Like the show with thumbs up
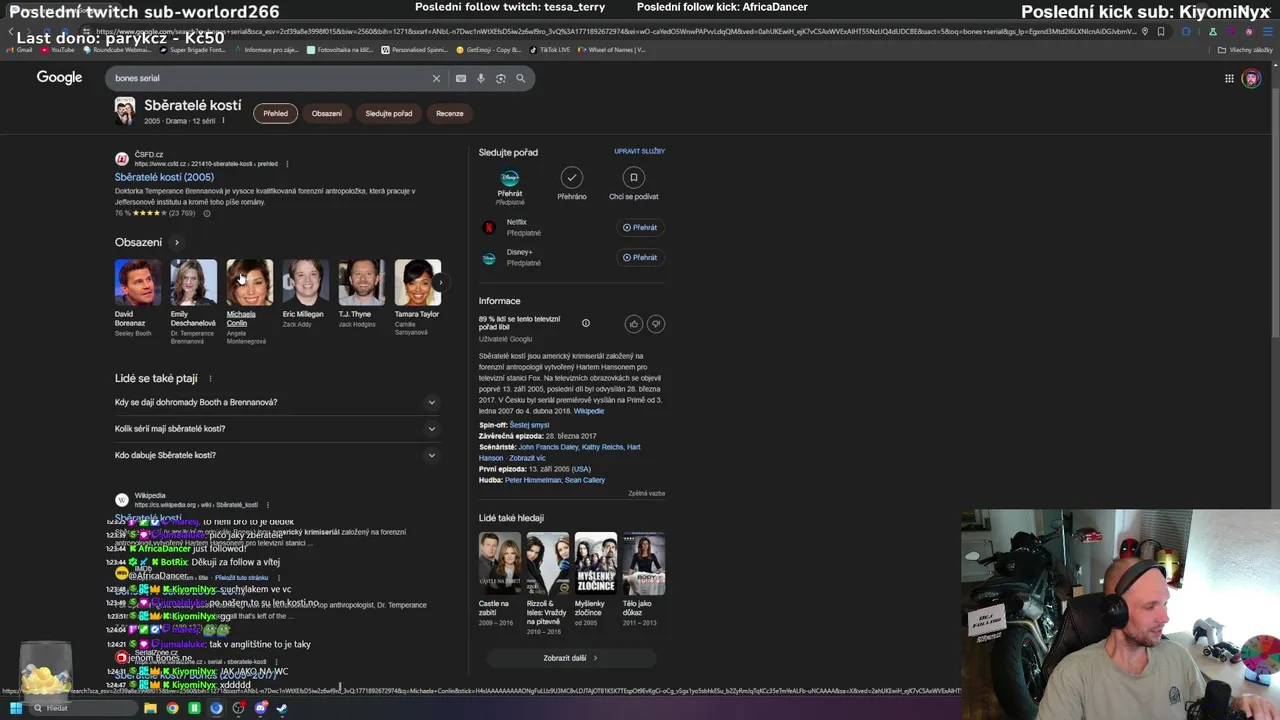Screen dimensions: 1280x720 pyautogui.click(x=634, y=323)
